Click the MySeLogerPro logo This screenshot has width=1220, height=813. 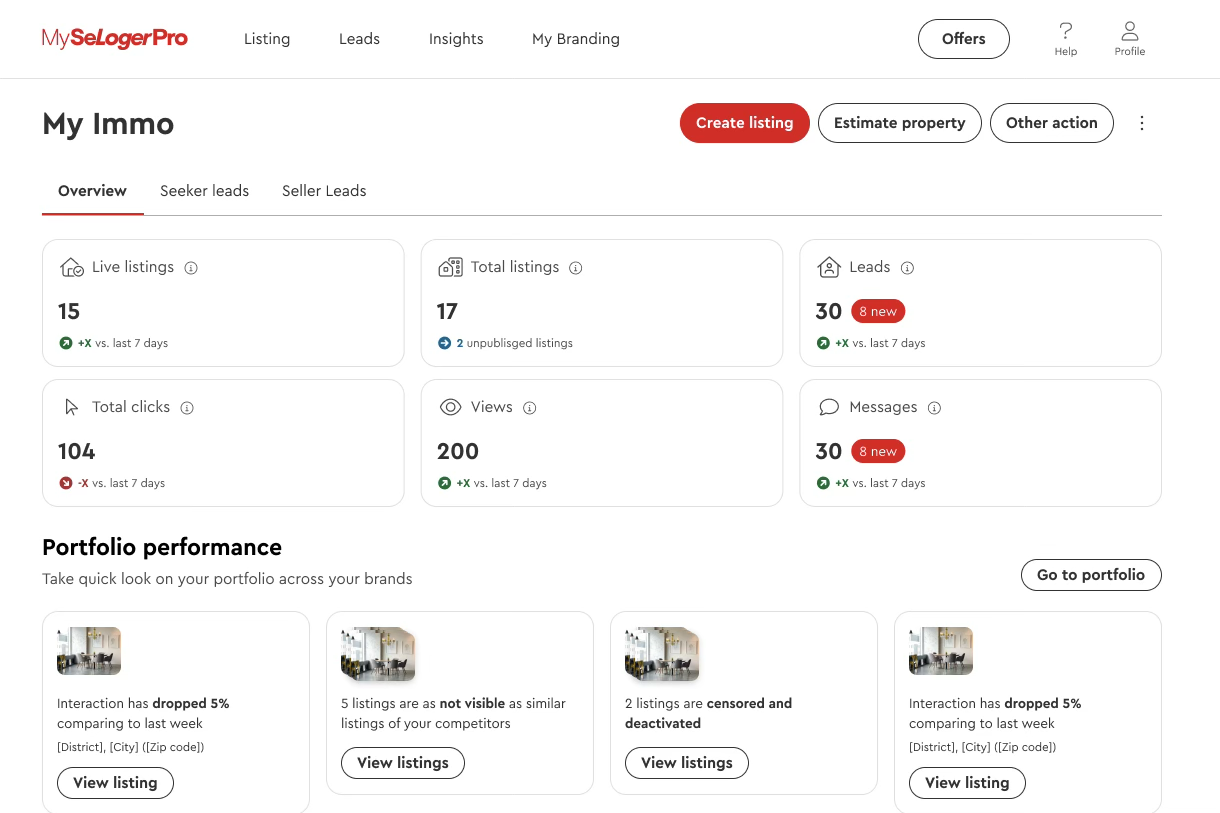click(114, 39)
